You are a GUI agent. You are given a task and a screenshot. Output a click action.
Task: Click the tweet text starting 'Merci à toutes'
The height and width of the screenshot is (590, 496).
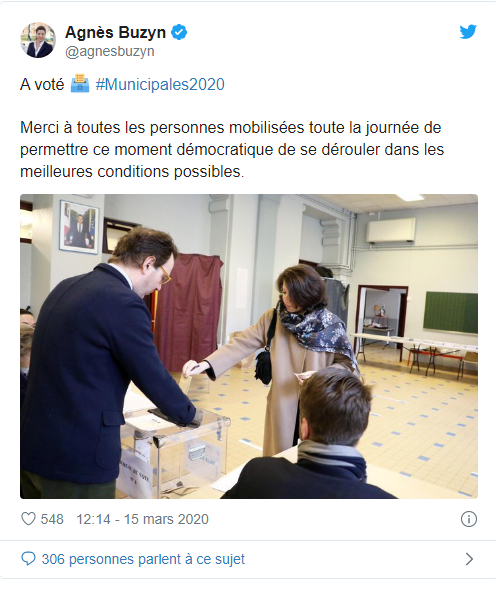click(x=232, y=149)
